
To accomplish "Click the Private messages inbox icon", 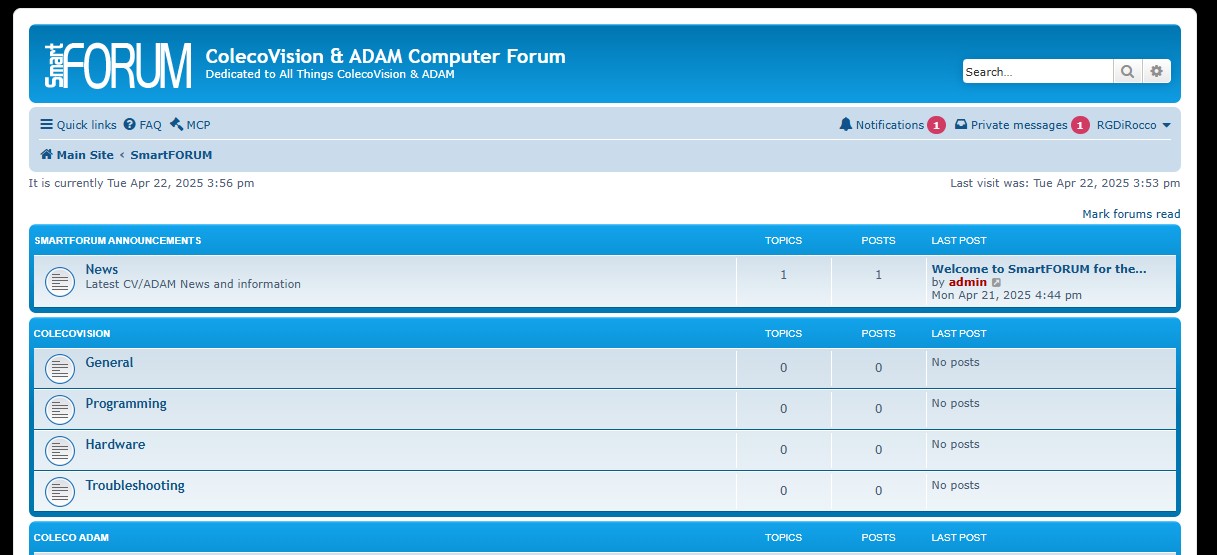I will click(961, 125).
